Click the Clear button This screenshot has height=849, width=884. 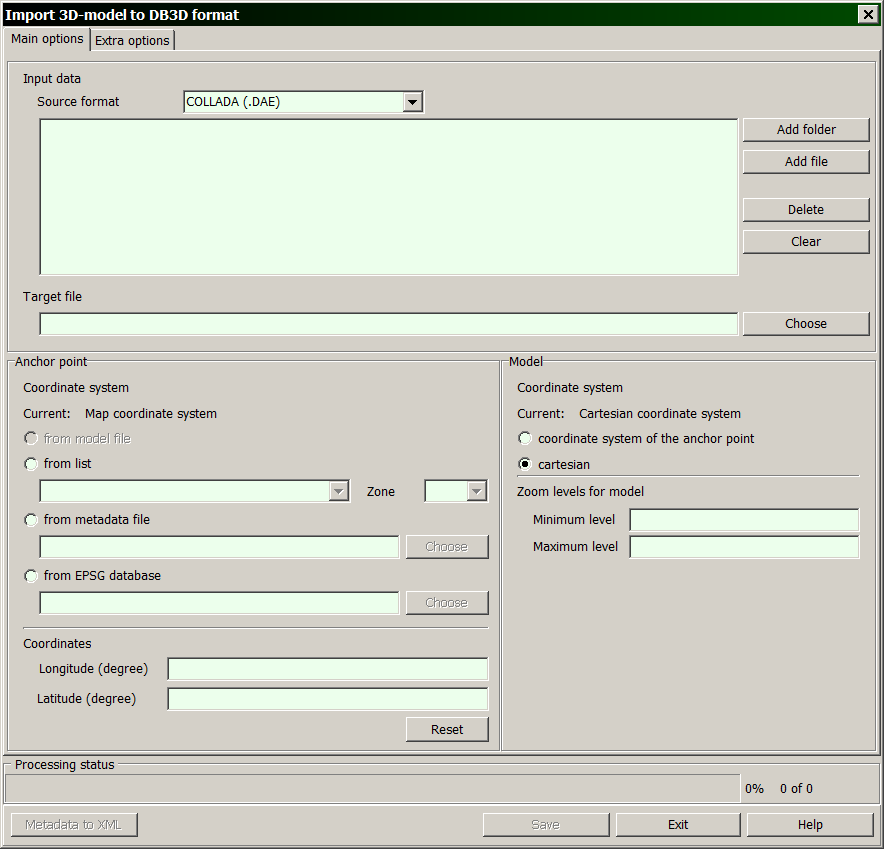point(806,242)
